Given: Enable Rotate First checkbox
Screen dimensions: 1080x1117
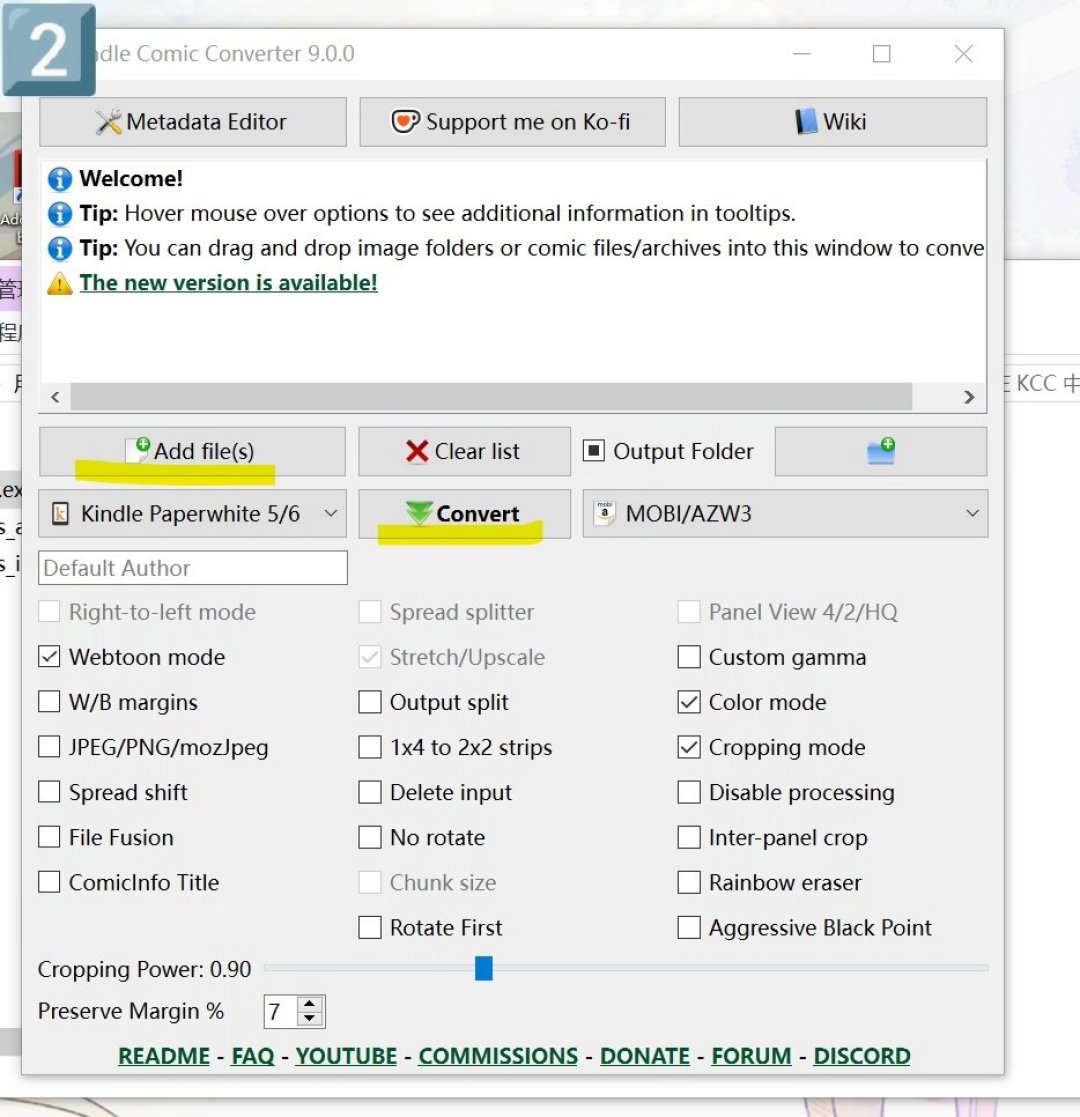Looking at the screenshot, I should (x=370, y=928).
